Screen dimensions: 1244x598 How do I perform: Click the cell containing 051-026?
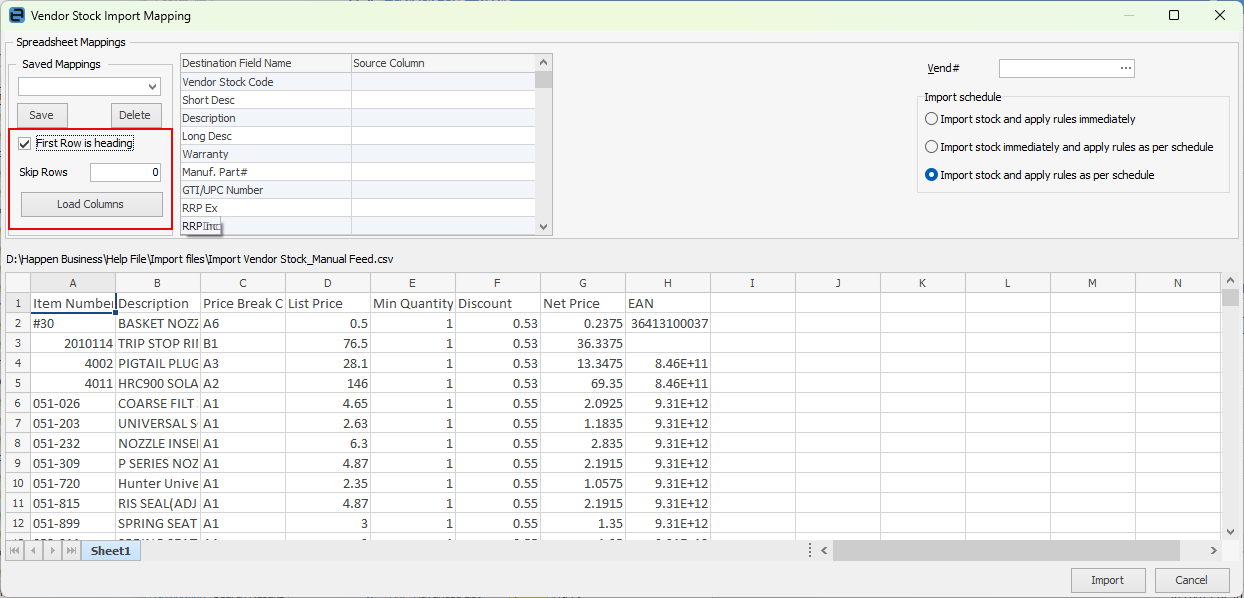click(73, 403)
